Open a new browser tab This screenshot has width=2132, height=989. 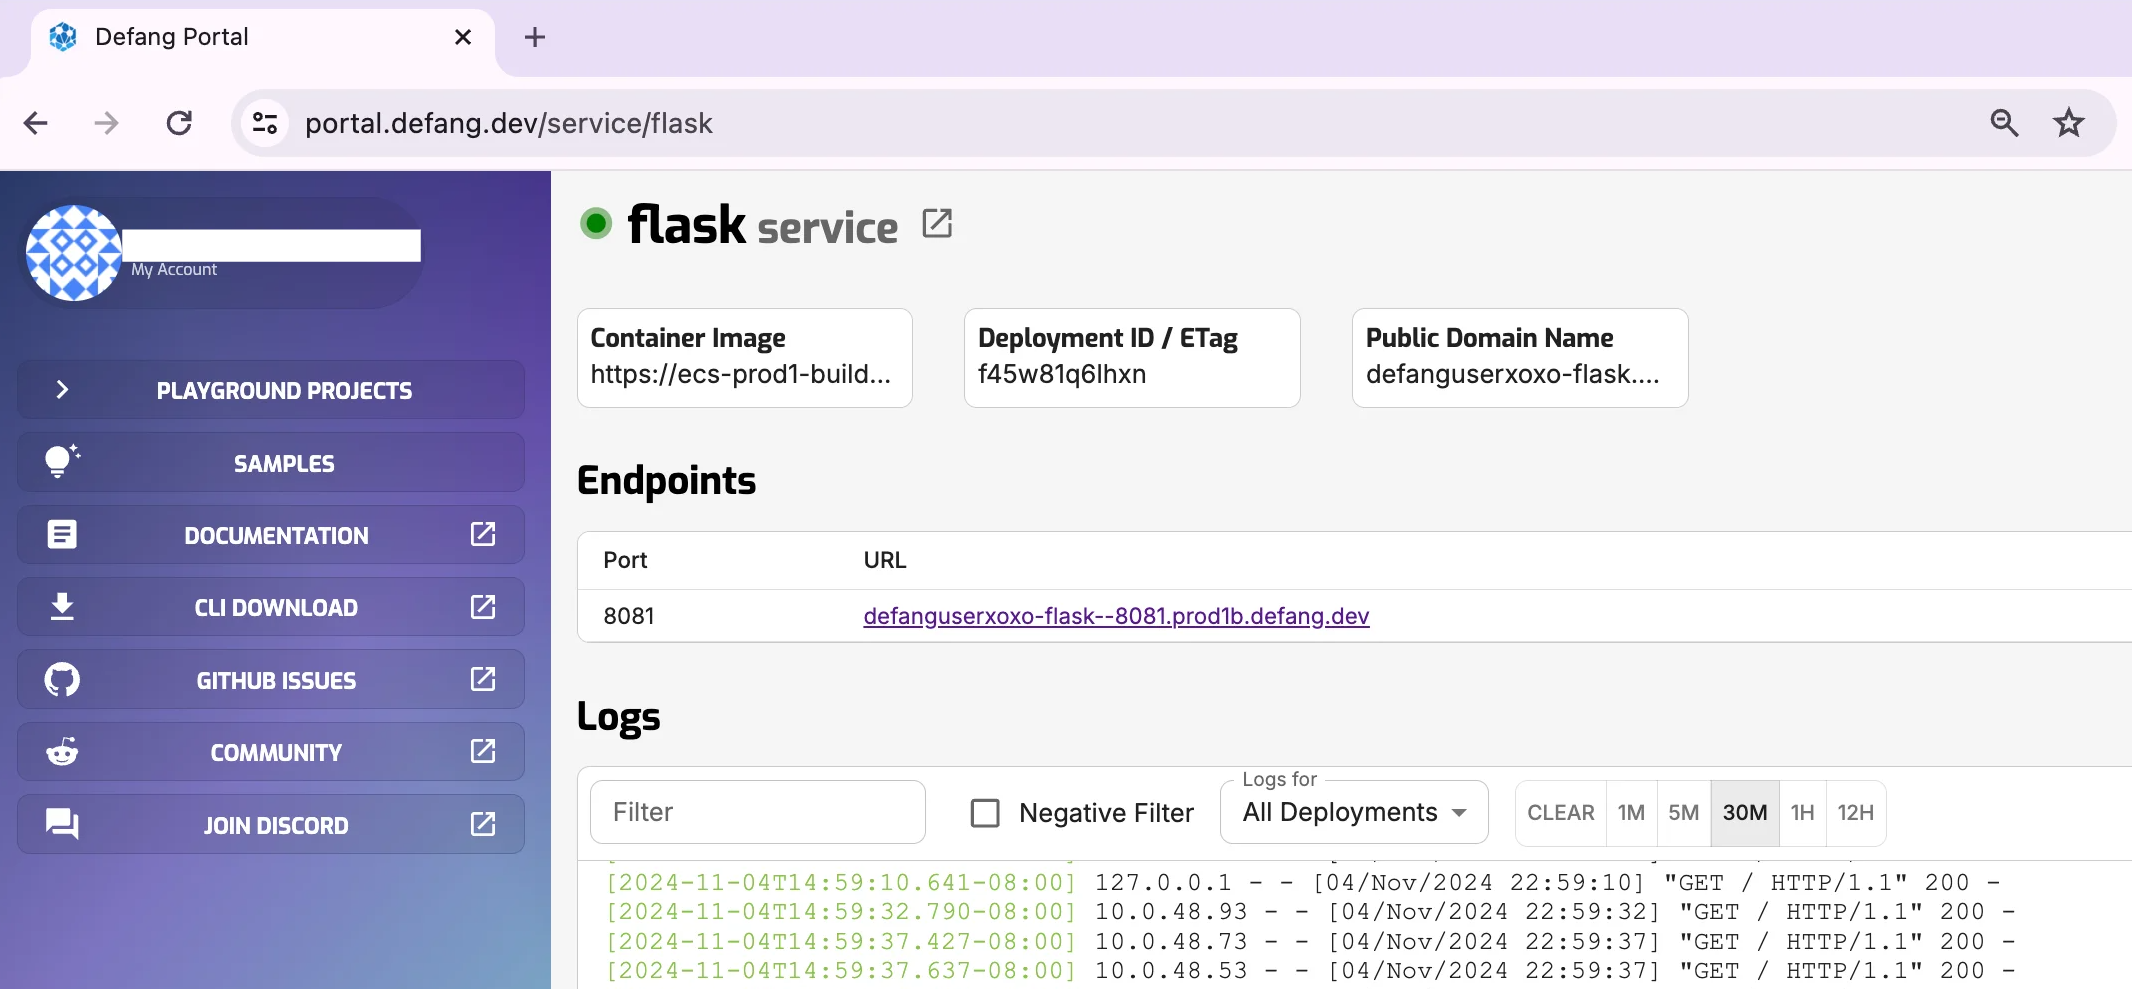point(535,38)
